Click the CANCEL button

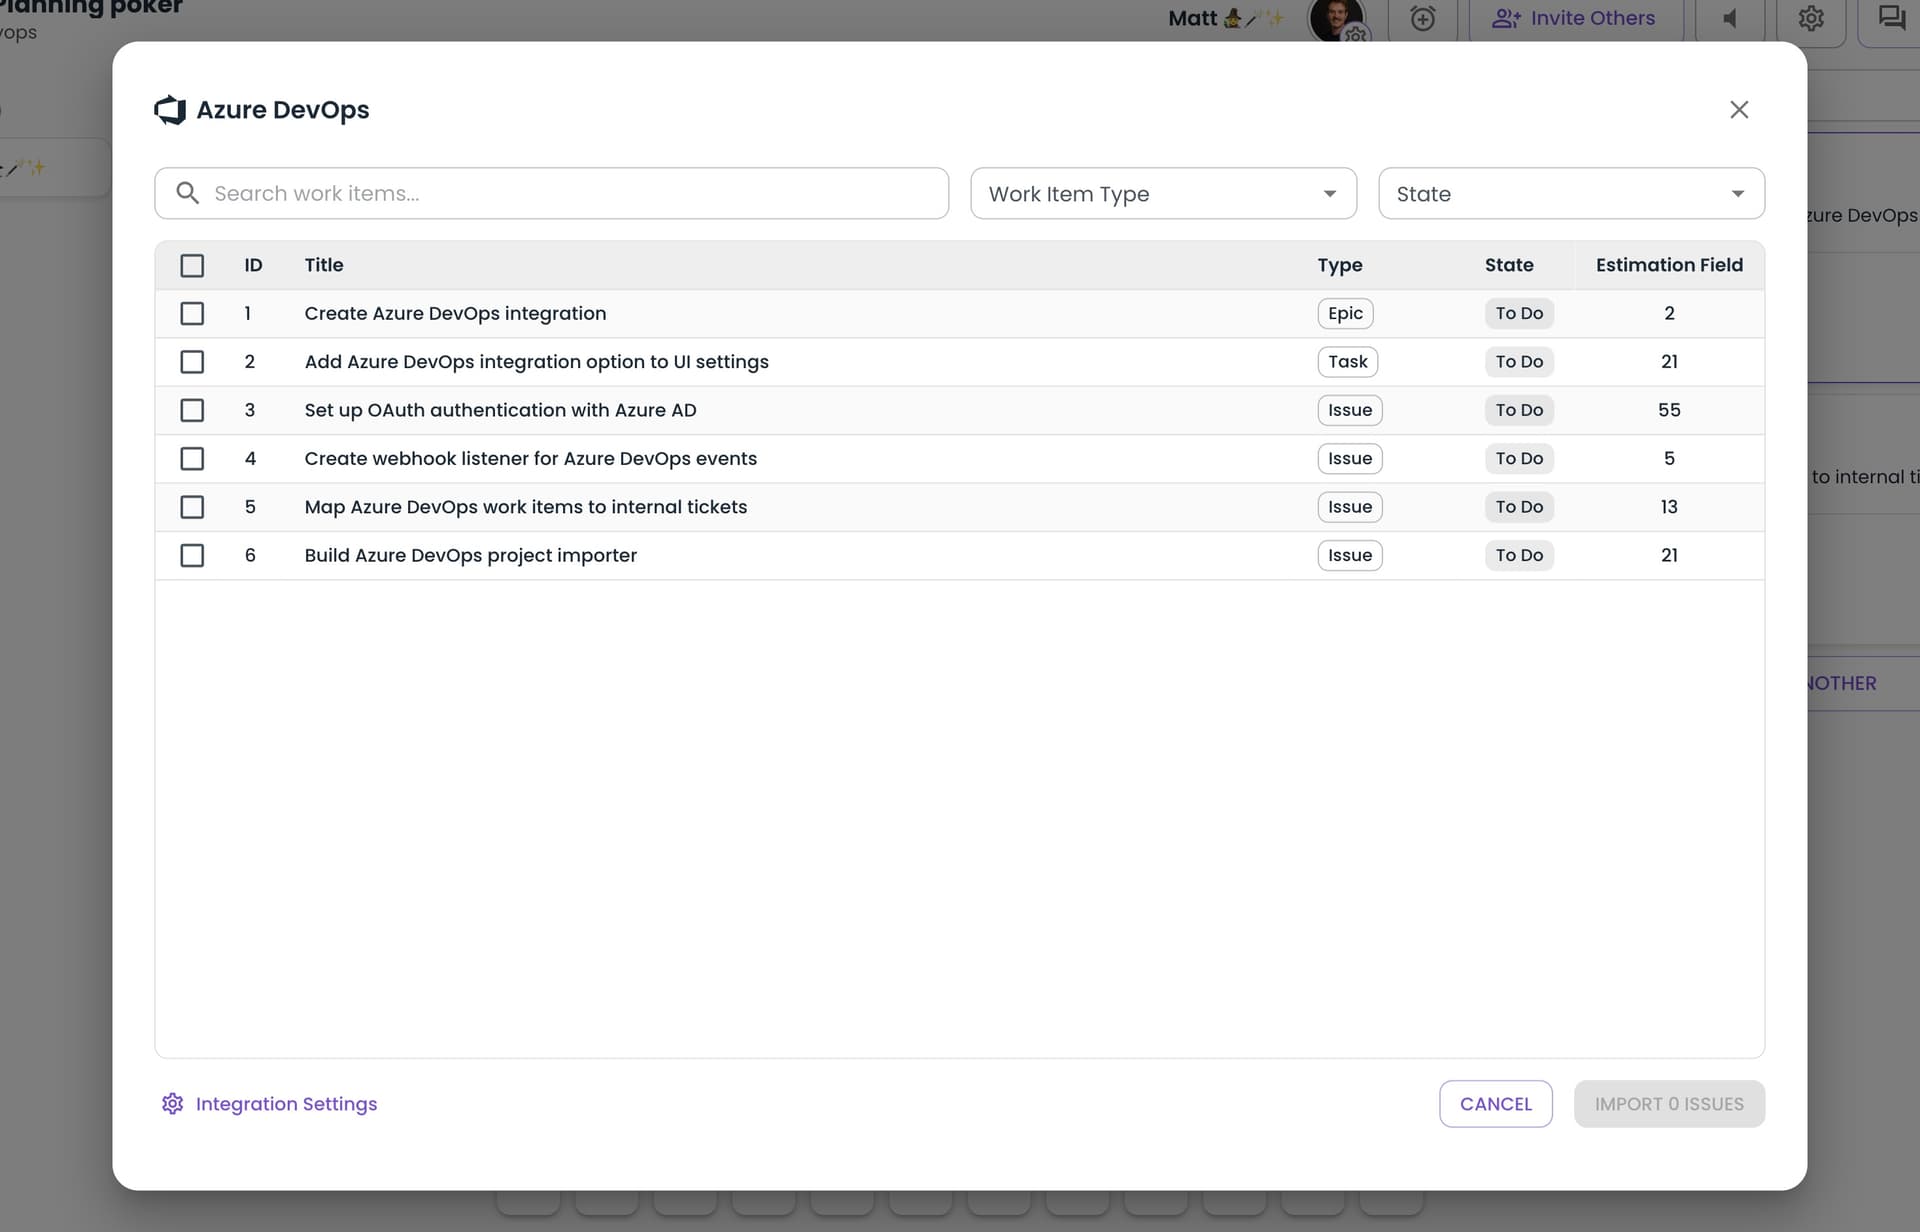click(1495, 1103)
